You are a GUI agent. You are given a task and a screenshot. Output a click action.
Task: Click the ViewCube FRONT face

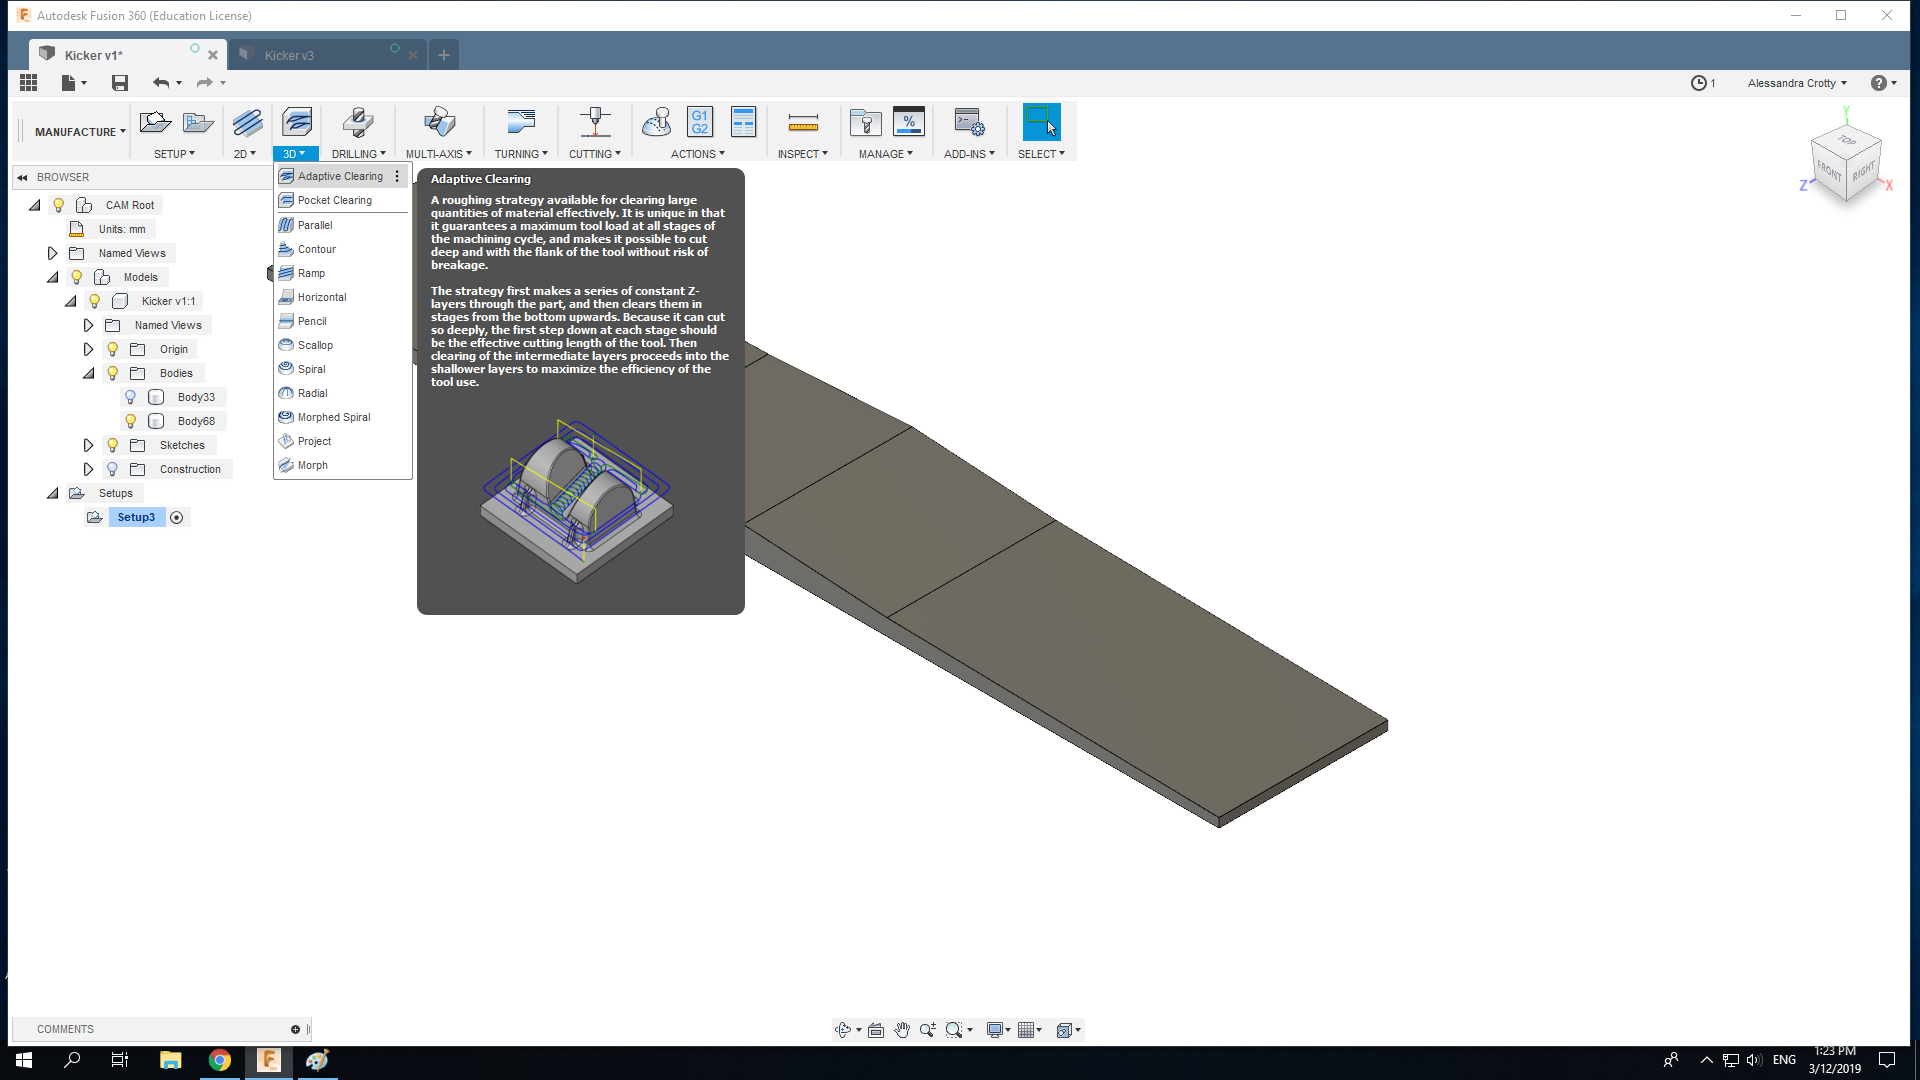click(x=1829, y=170)
